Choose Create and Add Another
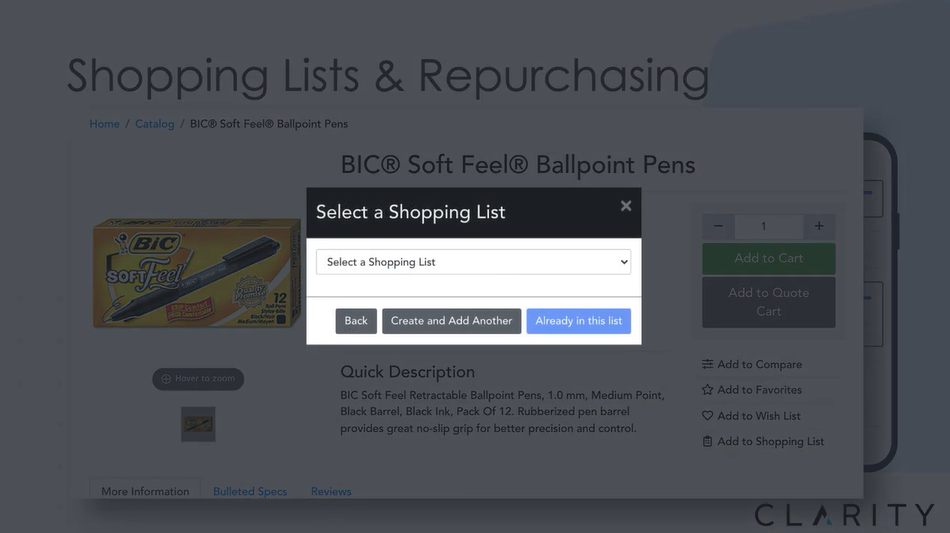The height and width of the screenshot is (533, 950). 451,321
